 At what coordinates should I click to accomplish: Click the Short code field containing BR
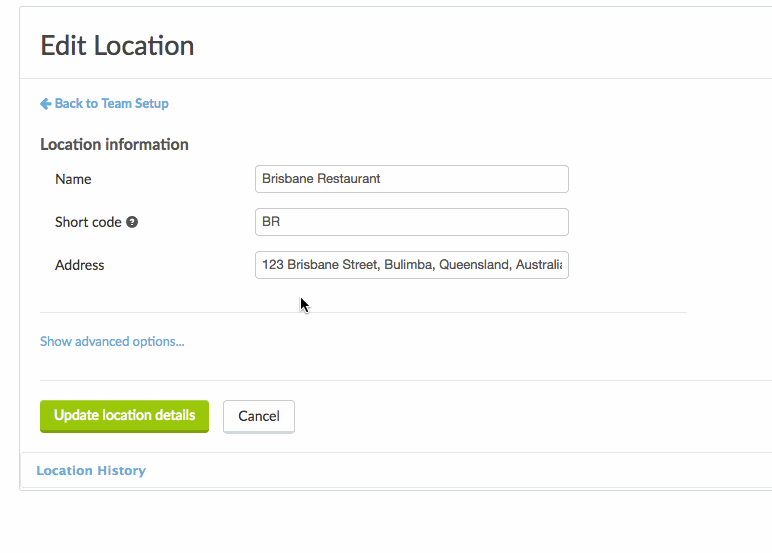point(412,222)
